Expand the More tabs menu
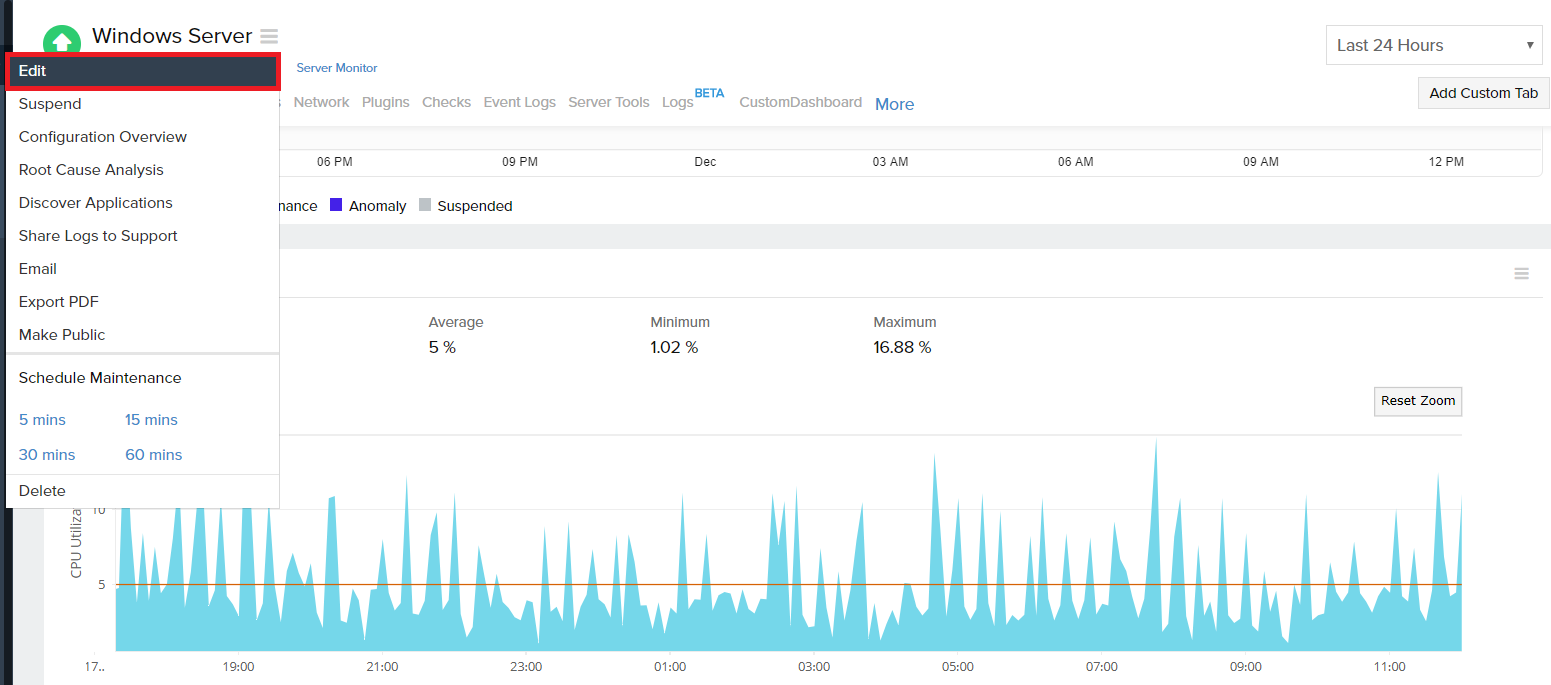Screen dimensions: 1551x685 point(894,104)
